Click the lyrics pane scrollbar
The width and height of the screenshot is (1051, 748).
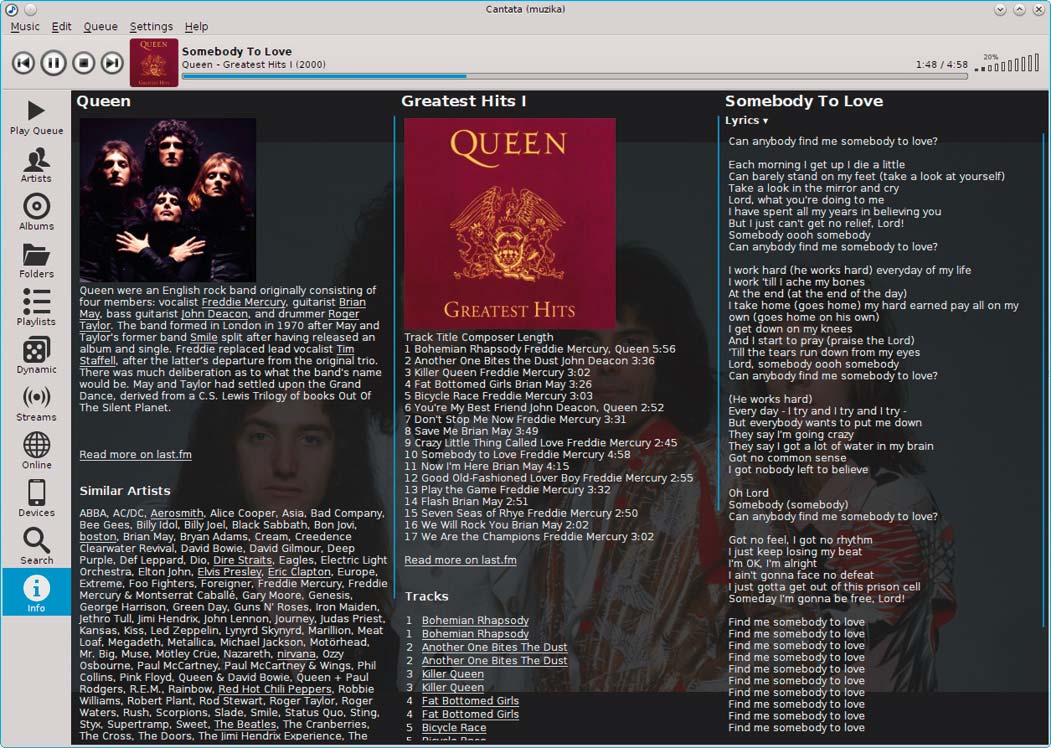point(1045,381)
